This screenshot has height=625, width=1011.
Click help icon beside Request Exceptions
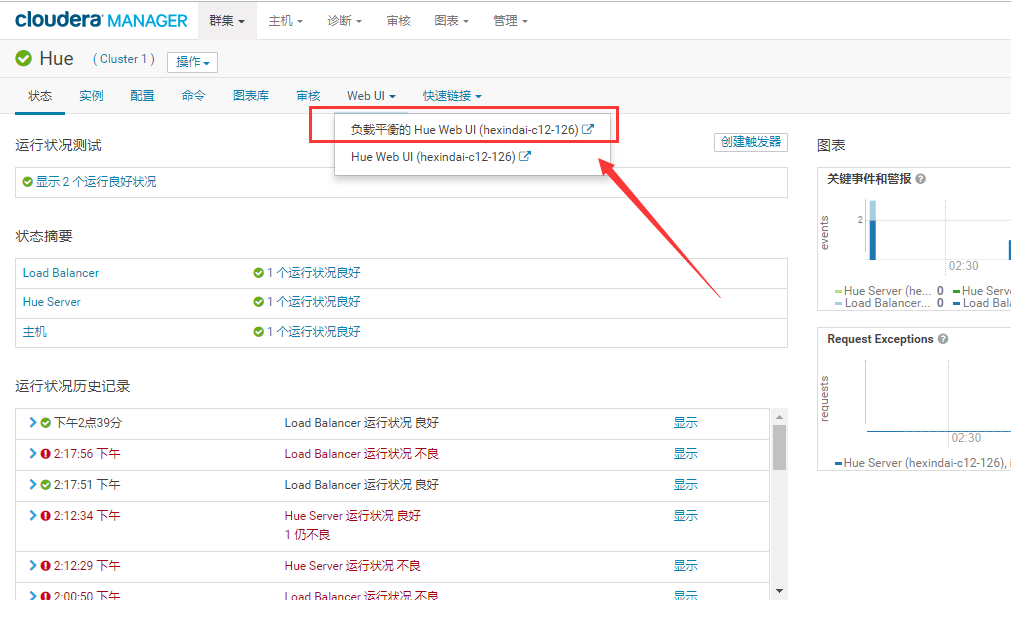coord(942,339)
